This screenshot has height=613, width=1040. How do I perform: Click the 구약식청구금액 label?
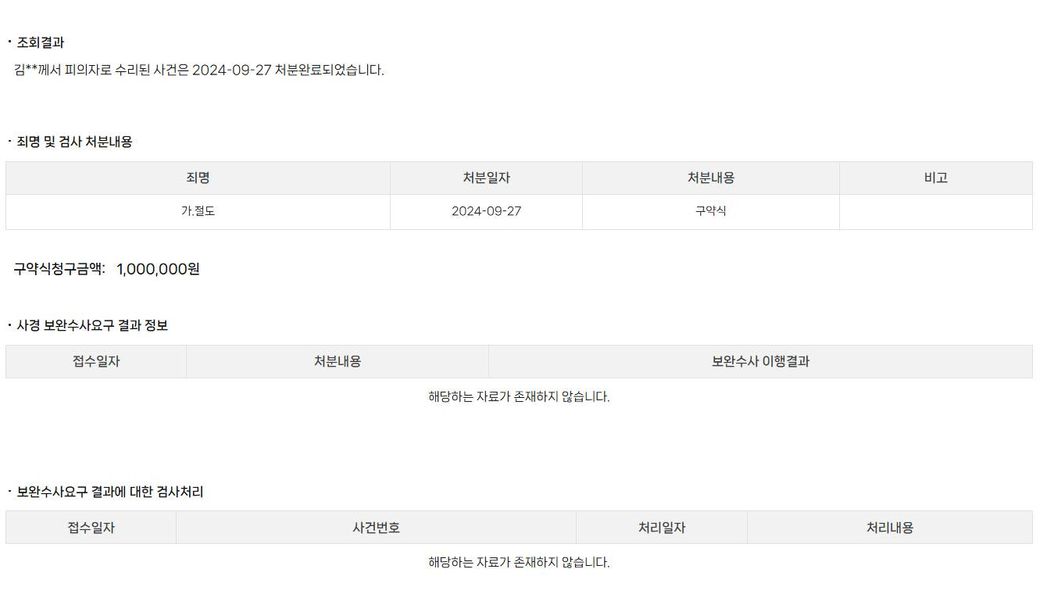click(x=59, y=269)
